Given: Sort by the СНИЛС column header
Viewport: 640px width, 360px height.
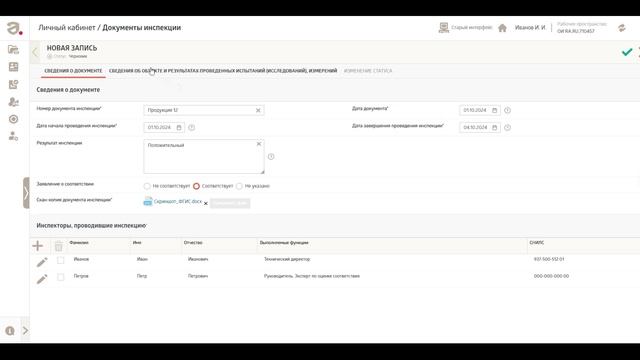Looking at the screenshot, I should pyautogui.click(x=537, y=242).
